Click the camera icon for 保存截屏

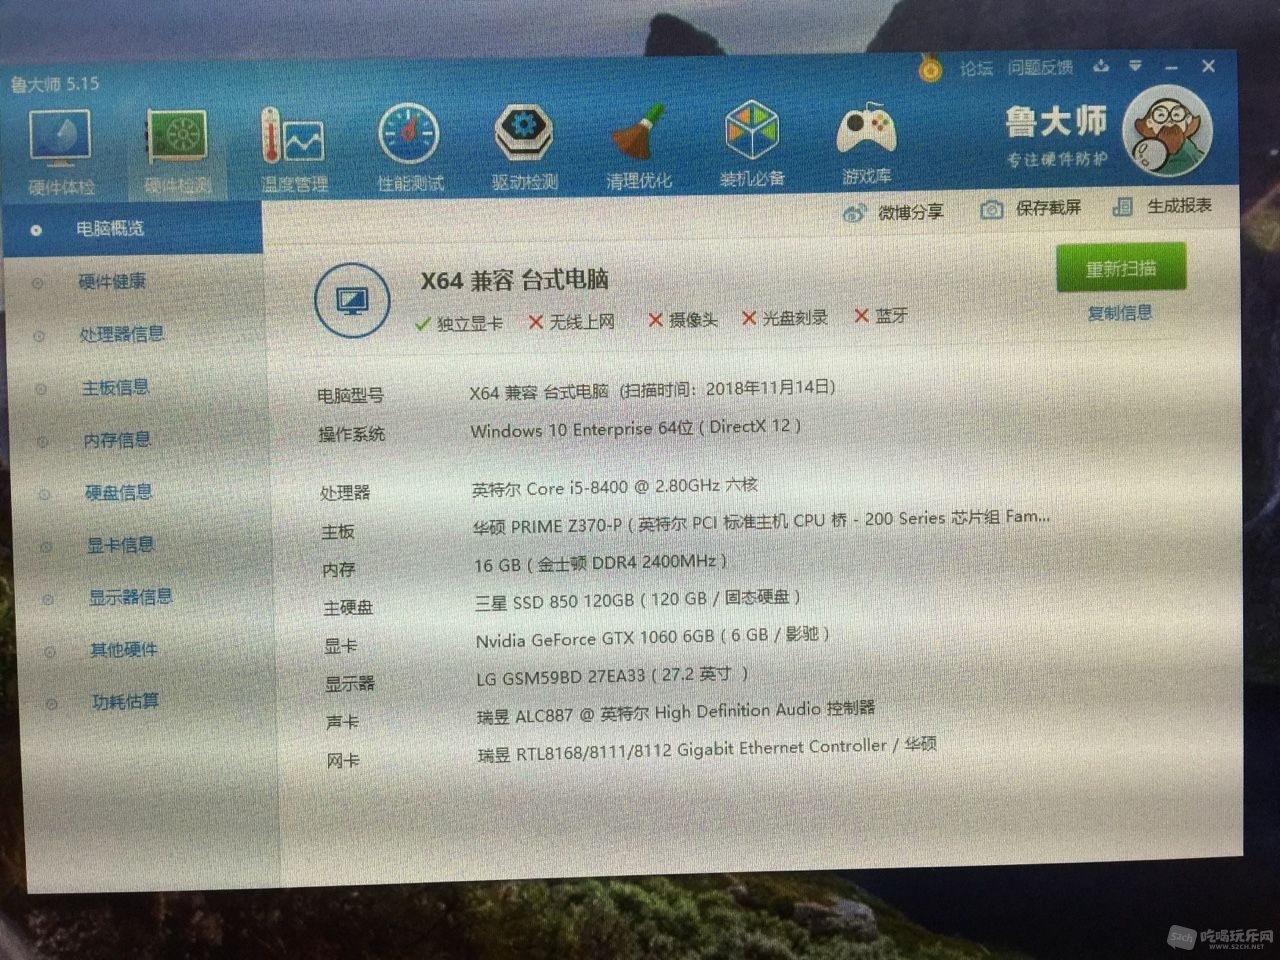coord(991,209)
